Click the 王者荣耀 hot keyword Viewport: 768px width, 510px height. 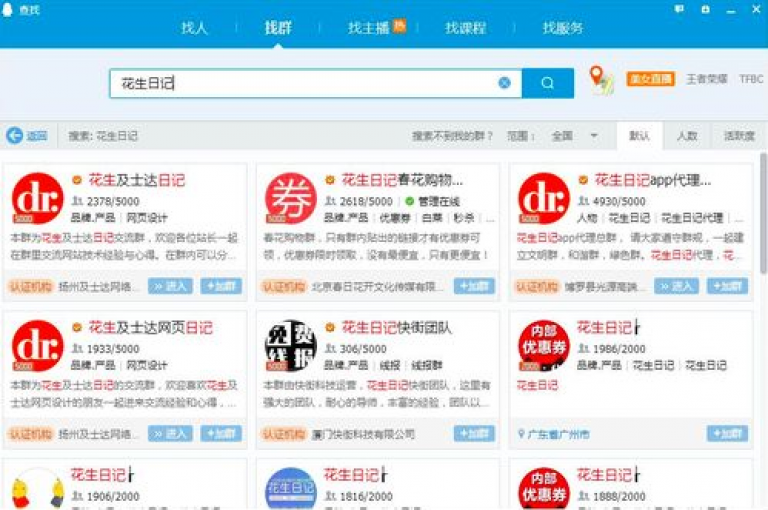(x=707, y=78)
